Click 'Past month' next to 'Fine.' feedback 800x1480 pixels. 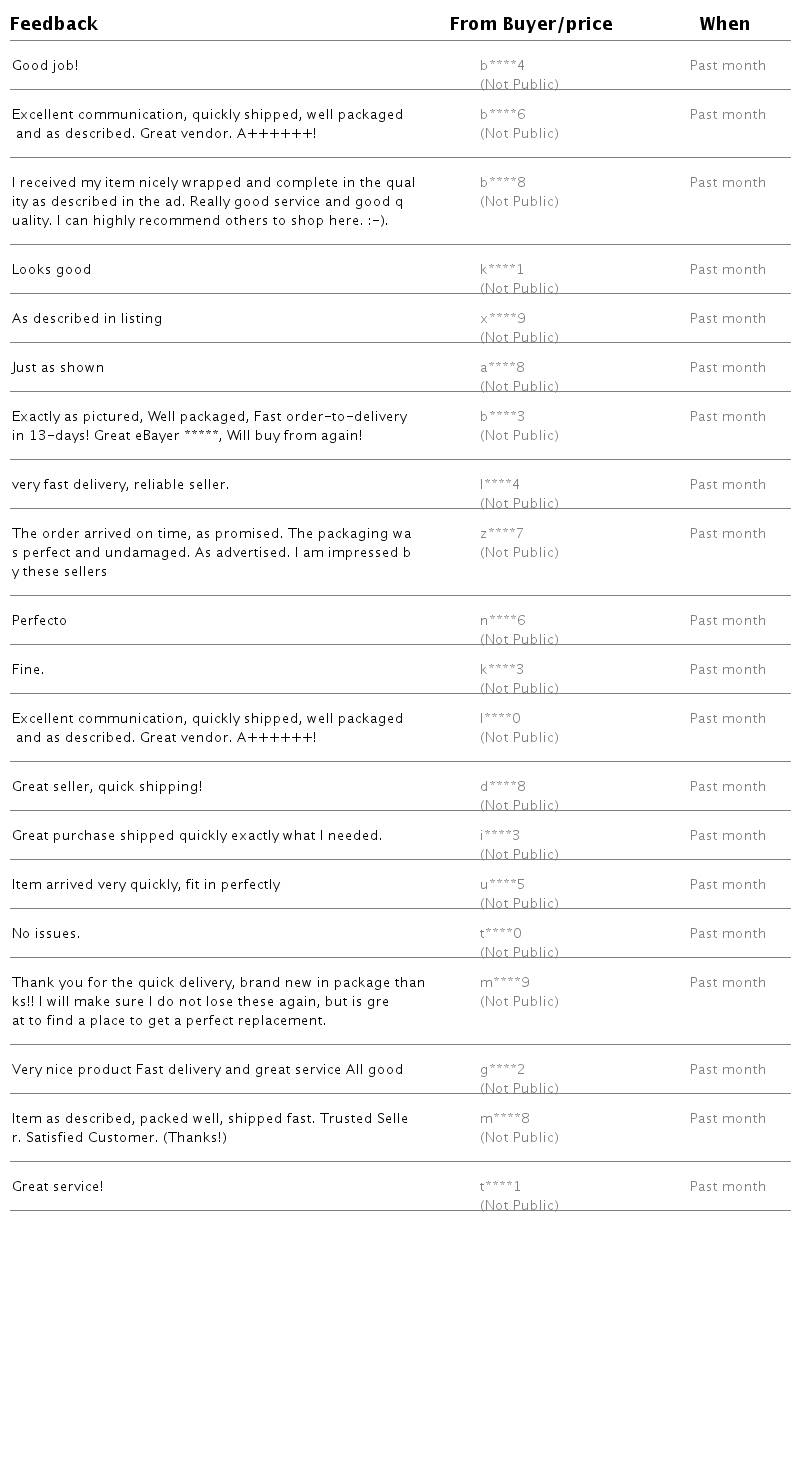point(727,670)
